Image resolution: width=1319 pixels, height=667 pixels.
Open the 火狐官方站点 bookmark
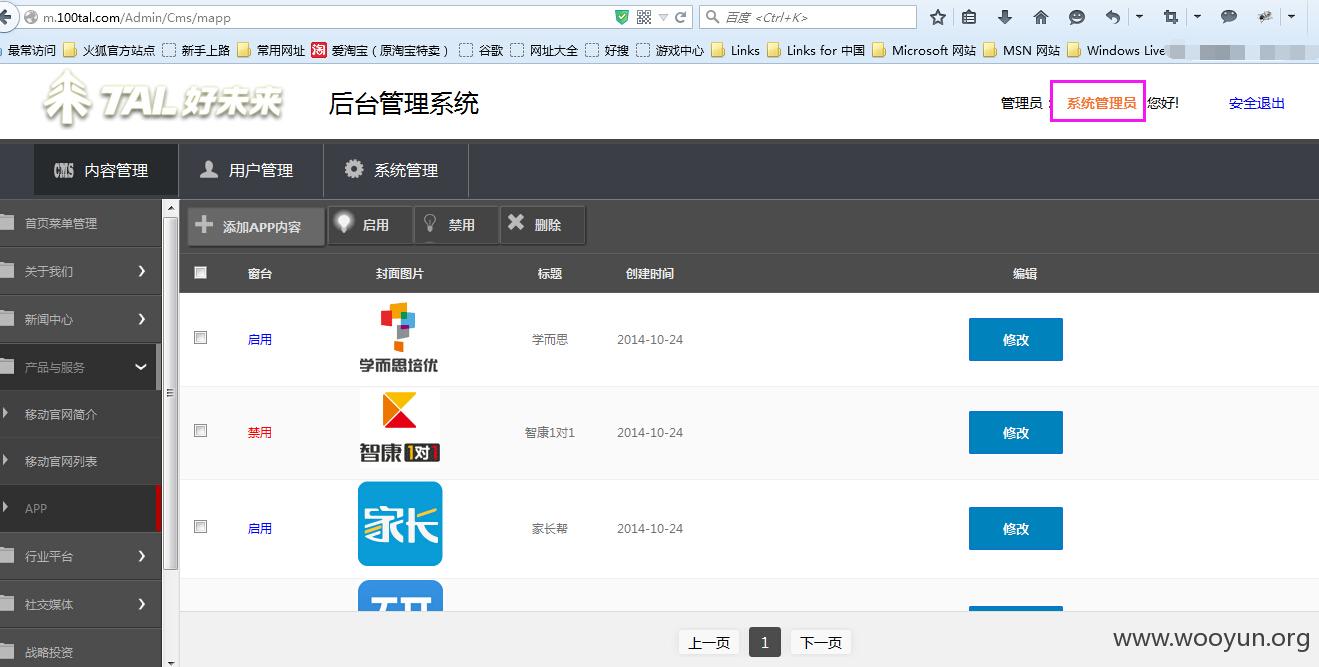click(110, 50)
